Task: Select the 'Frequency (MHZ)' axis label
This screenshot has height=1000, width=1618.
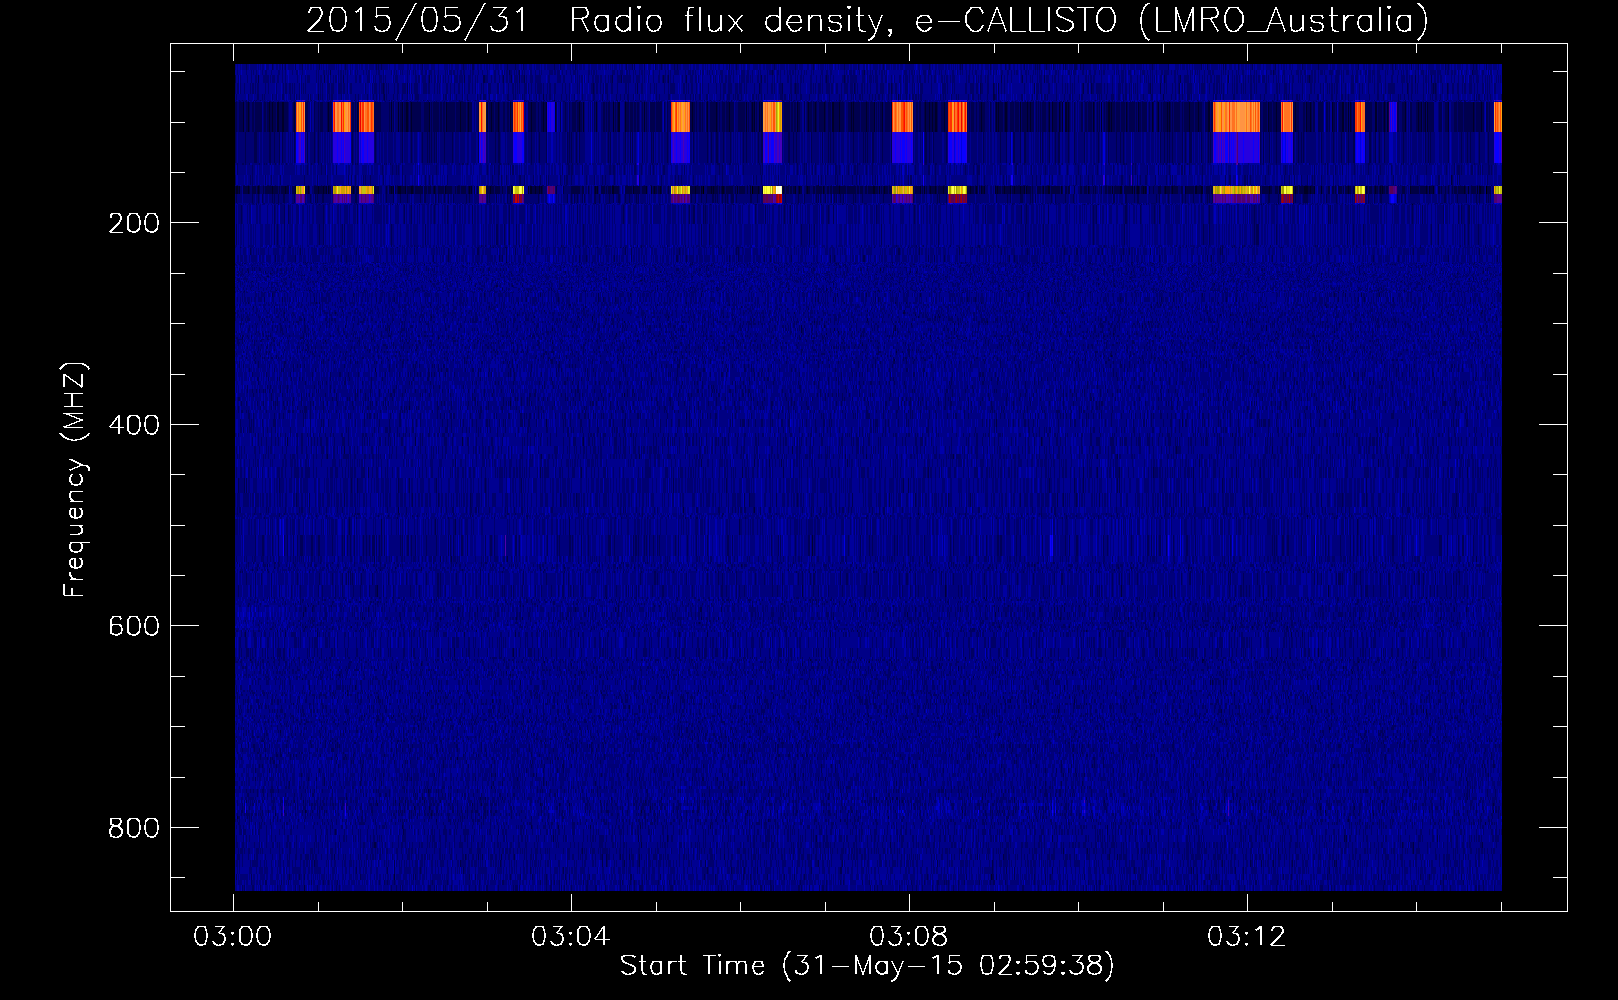Action: pyautogui.click(x=75, y=479)
